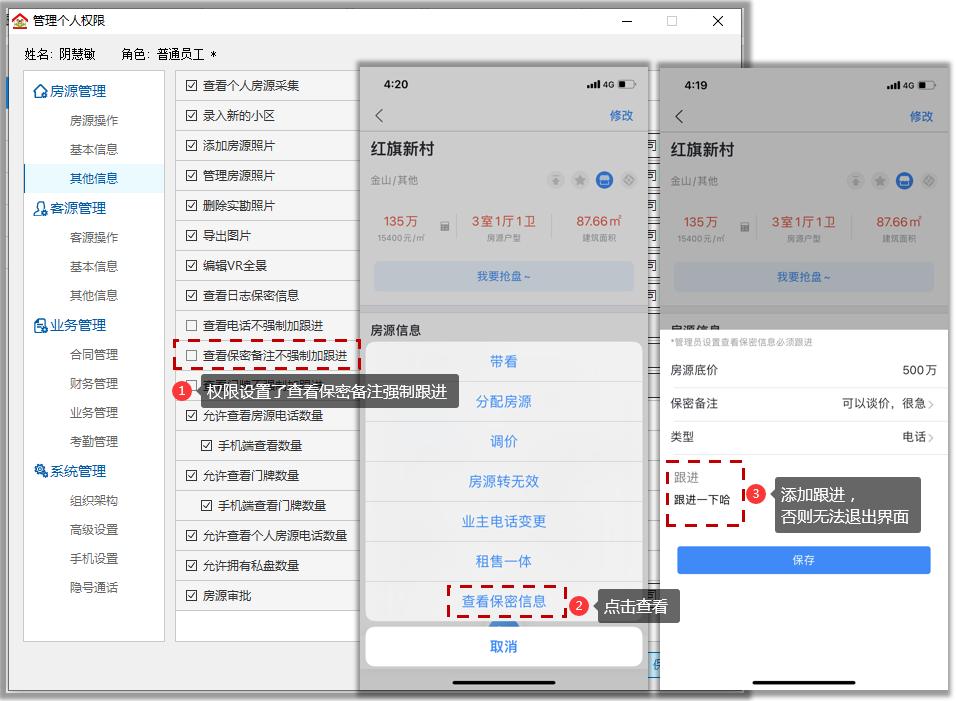Image resolution: width=956 pixels, height=701 pixels.
Task: Click the share icon beside the camera icon
Action: [x=929, y=180]
